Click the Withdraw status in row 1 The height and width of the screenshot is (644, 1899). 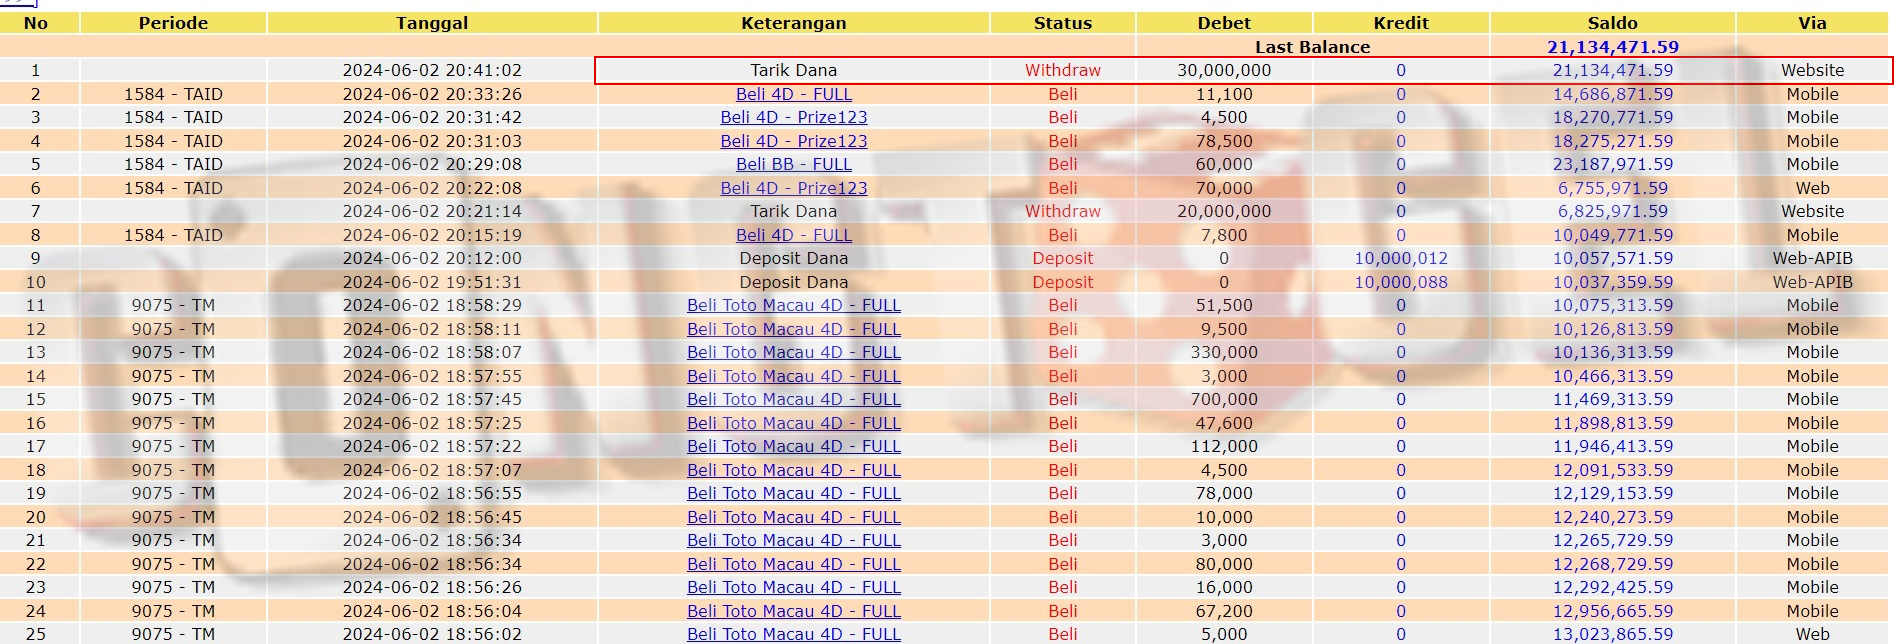[x=1062, y=70]
